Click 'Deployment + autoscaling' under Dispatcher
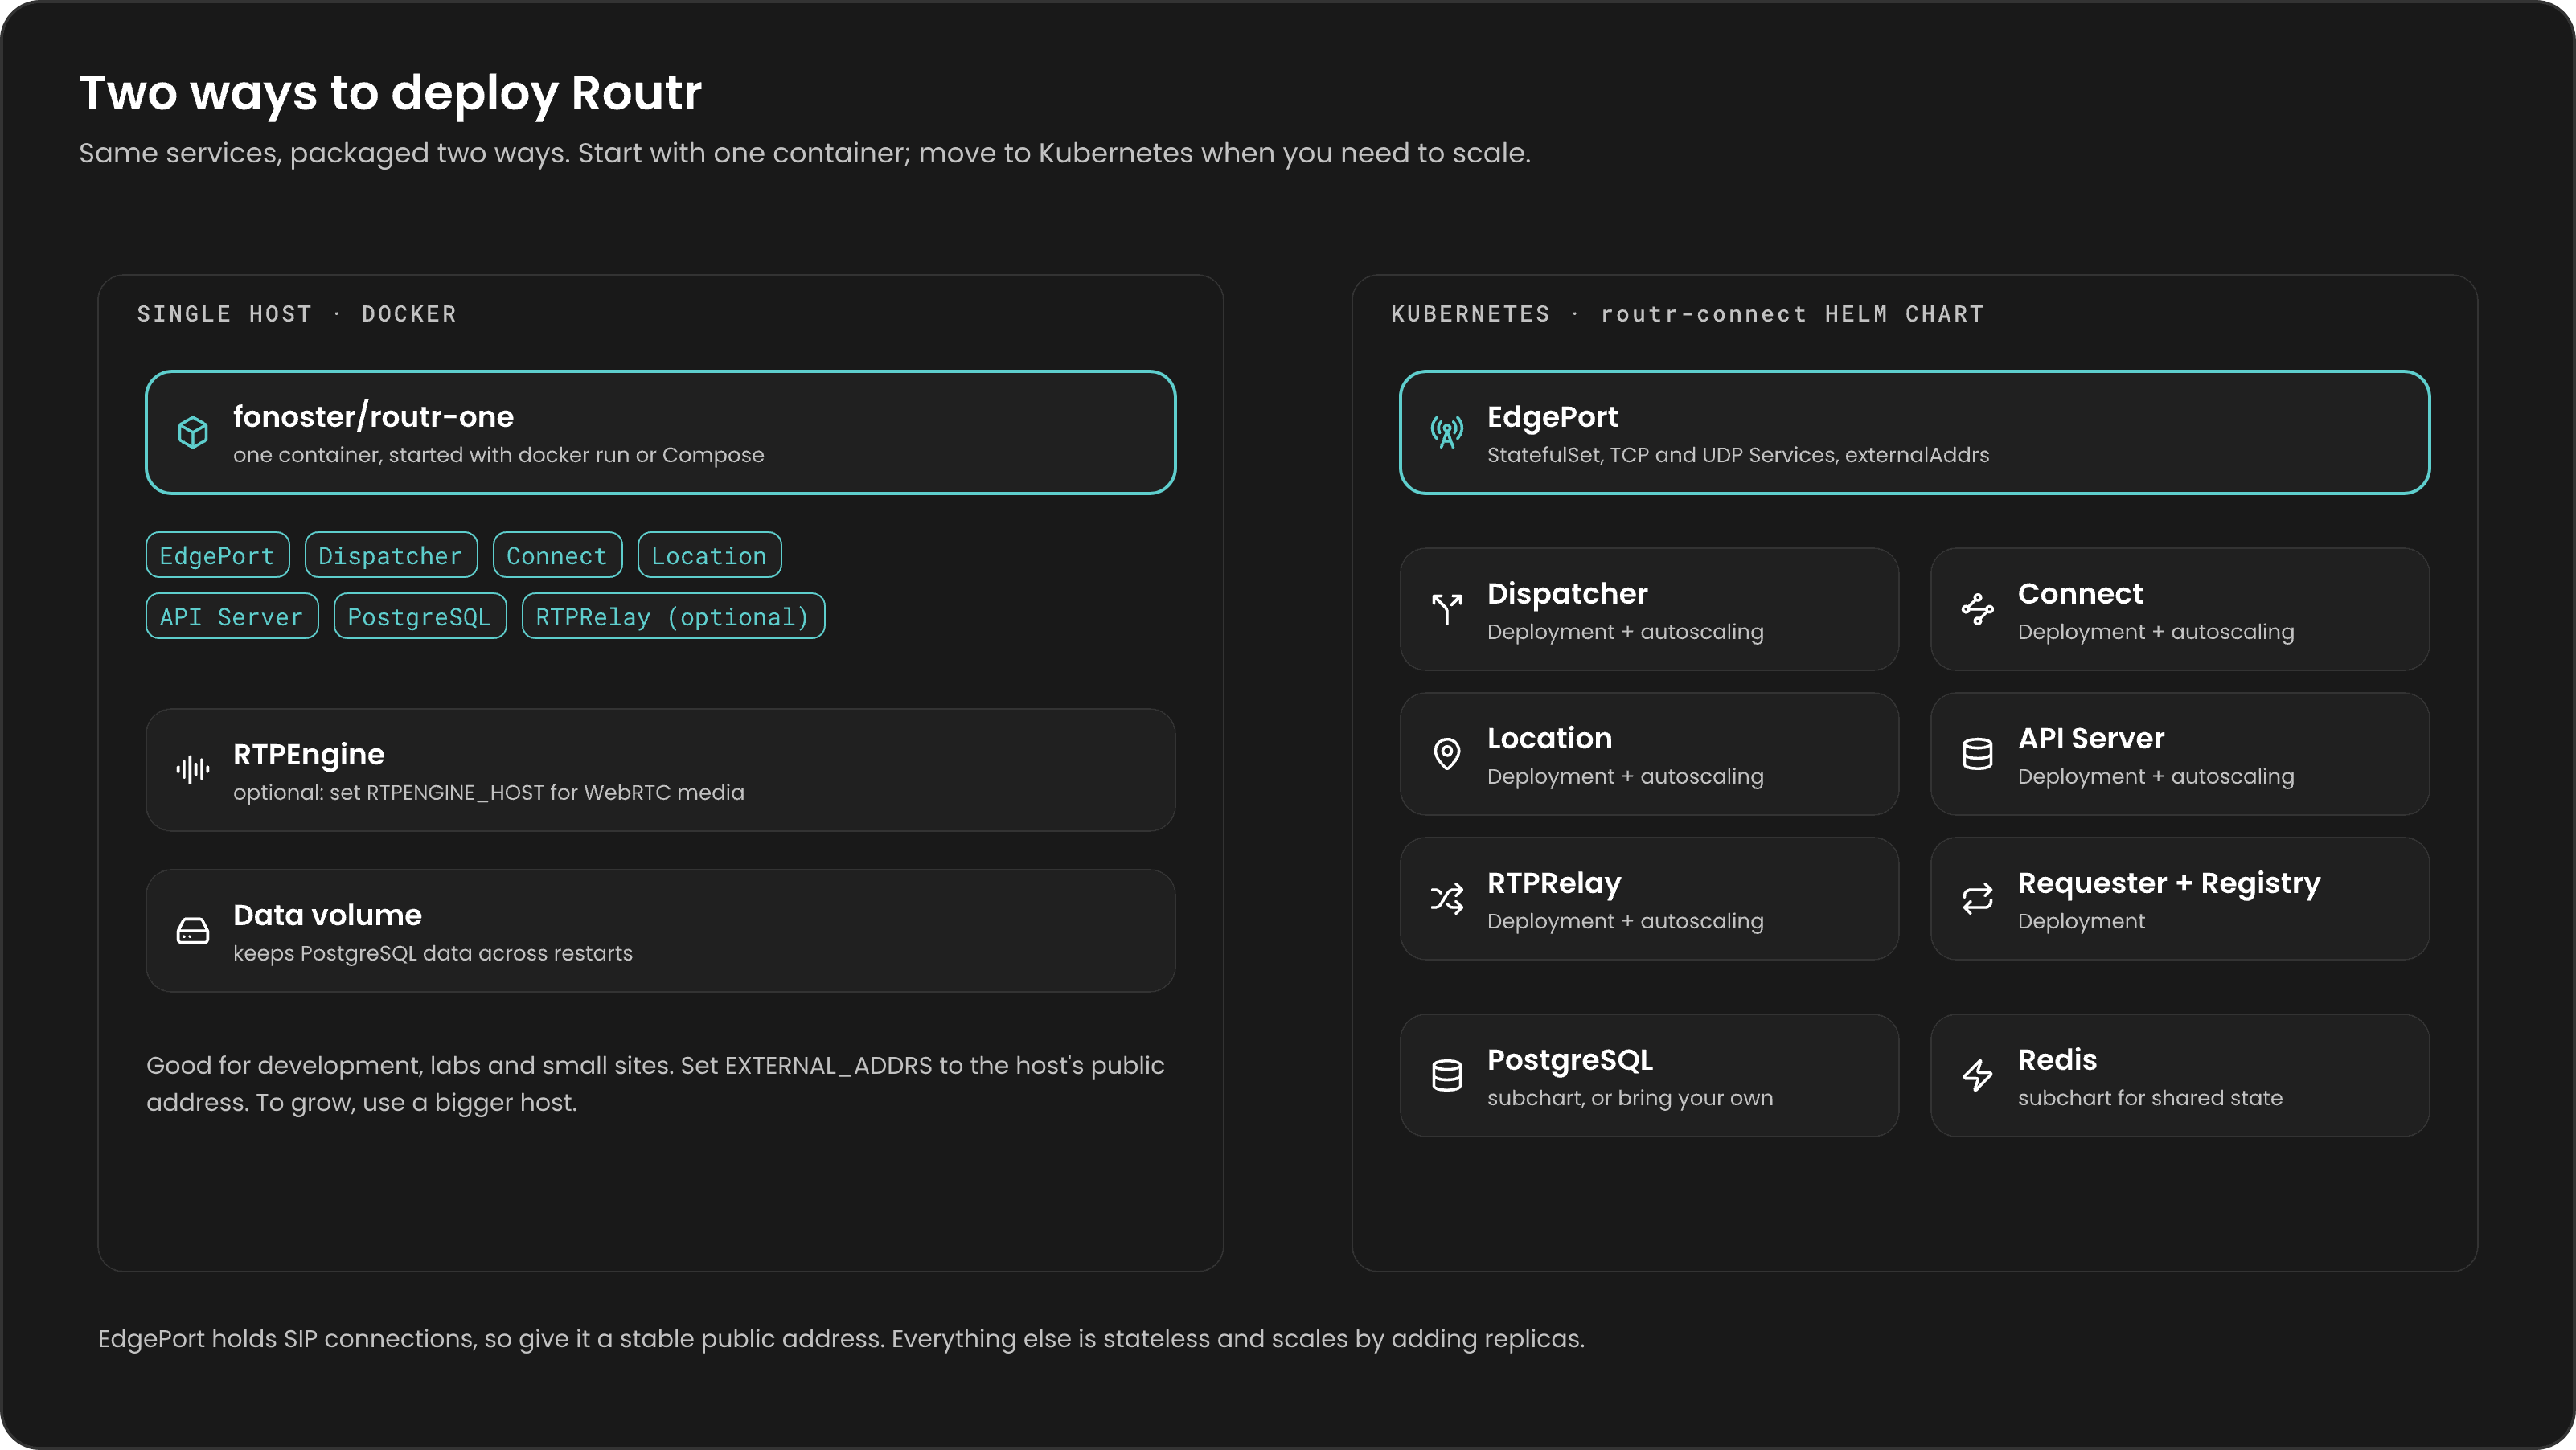This screenshot has height=1450, width=2576. tap(1625, 632)
